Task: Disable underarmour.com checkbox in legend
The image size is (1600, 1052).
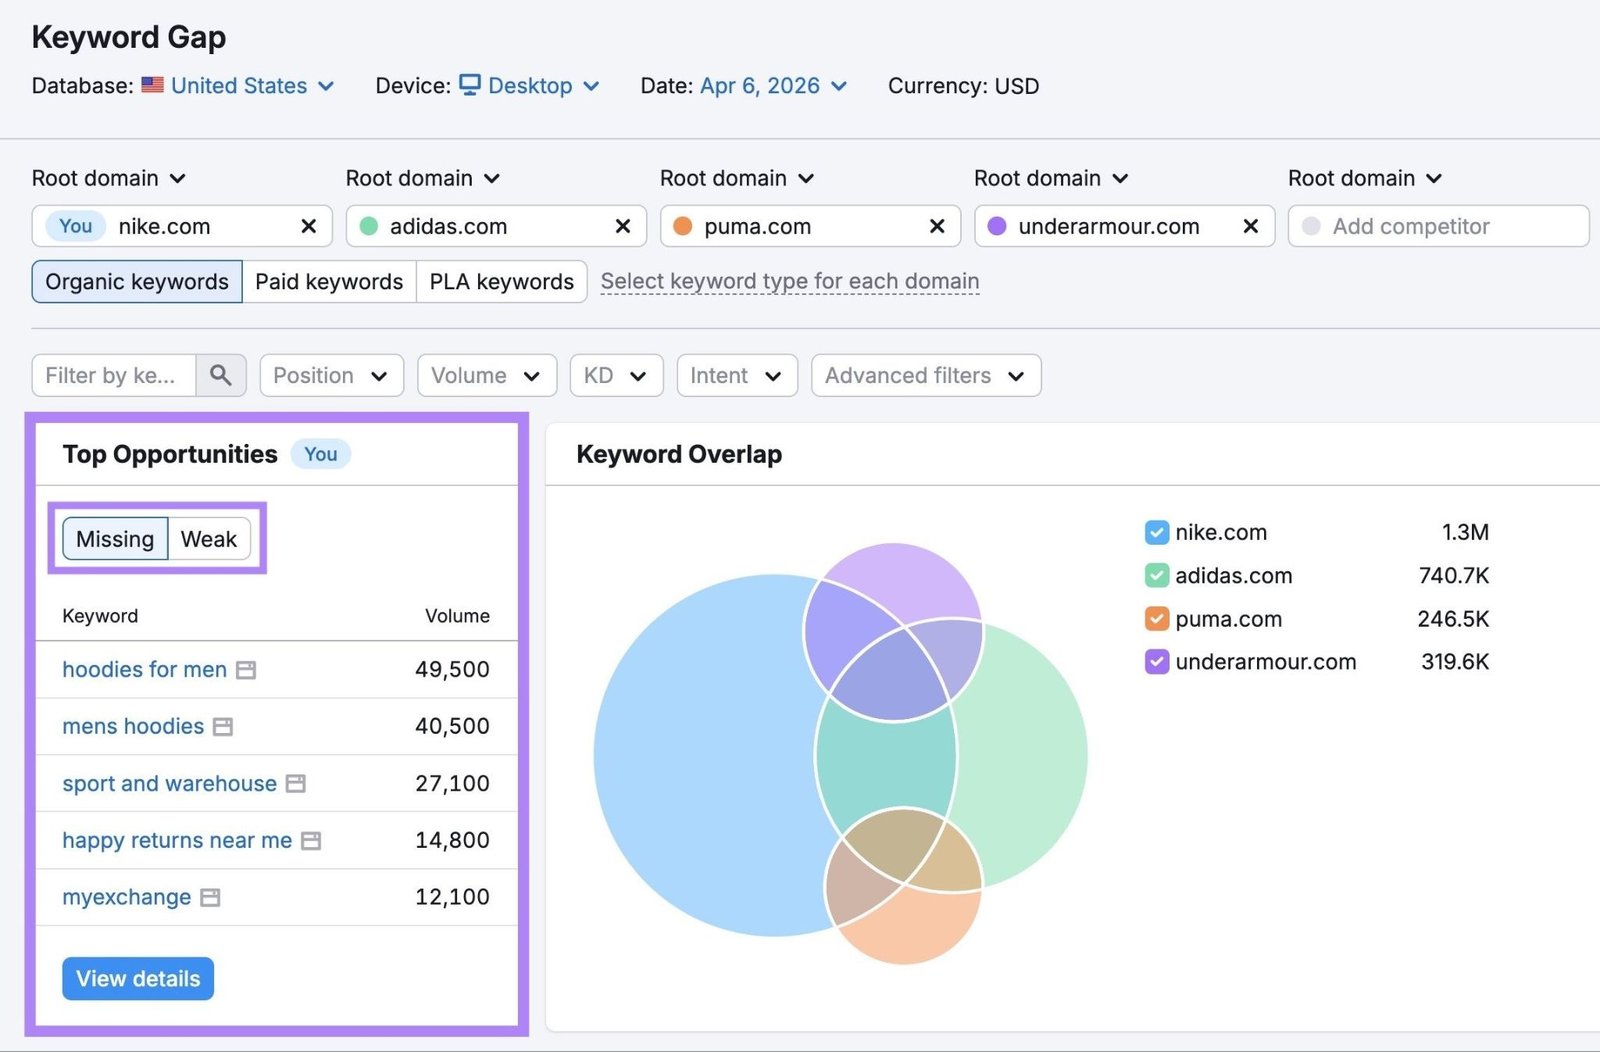Action: click(1156, 662)
